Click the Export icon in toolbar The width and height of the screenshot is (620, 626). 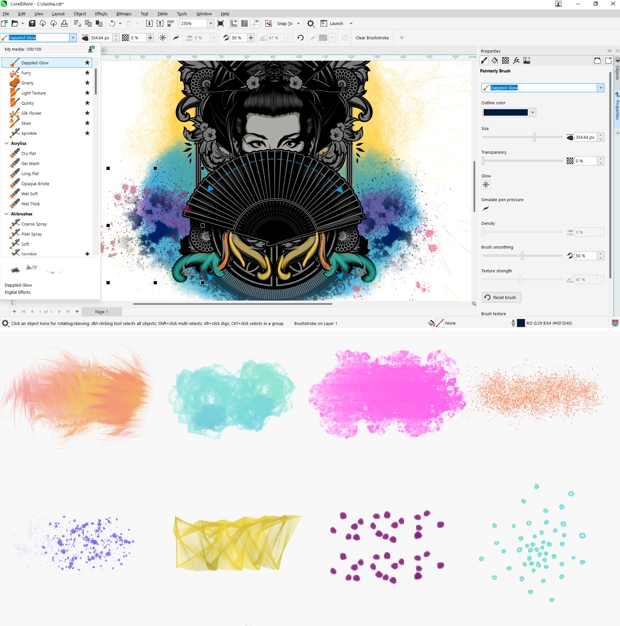[160, 24]
